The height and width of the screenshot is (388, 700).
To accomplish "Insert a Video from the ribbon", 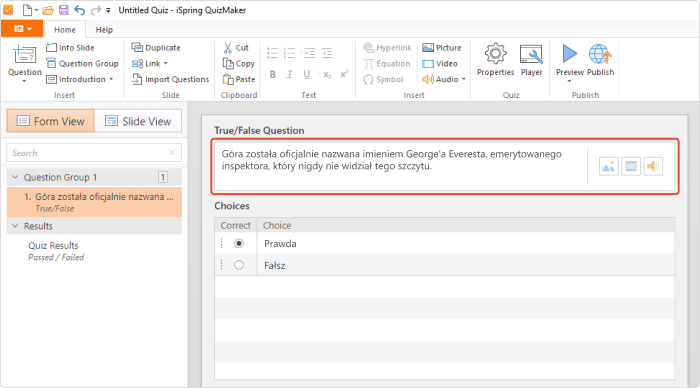I will coord(440,63).
